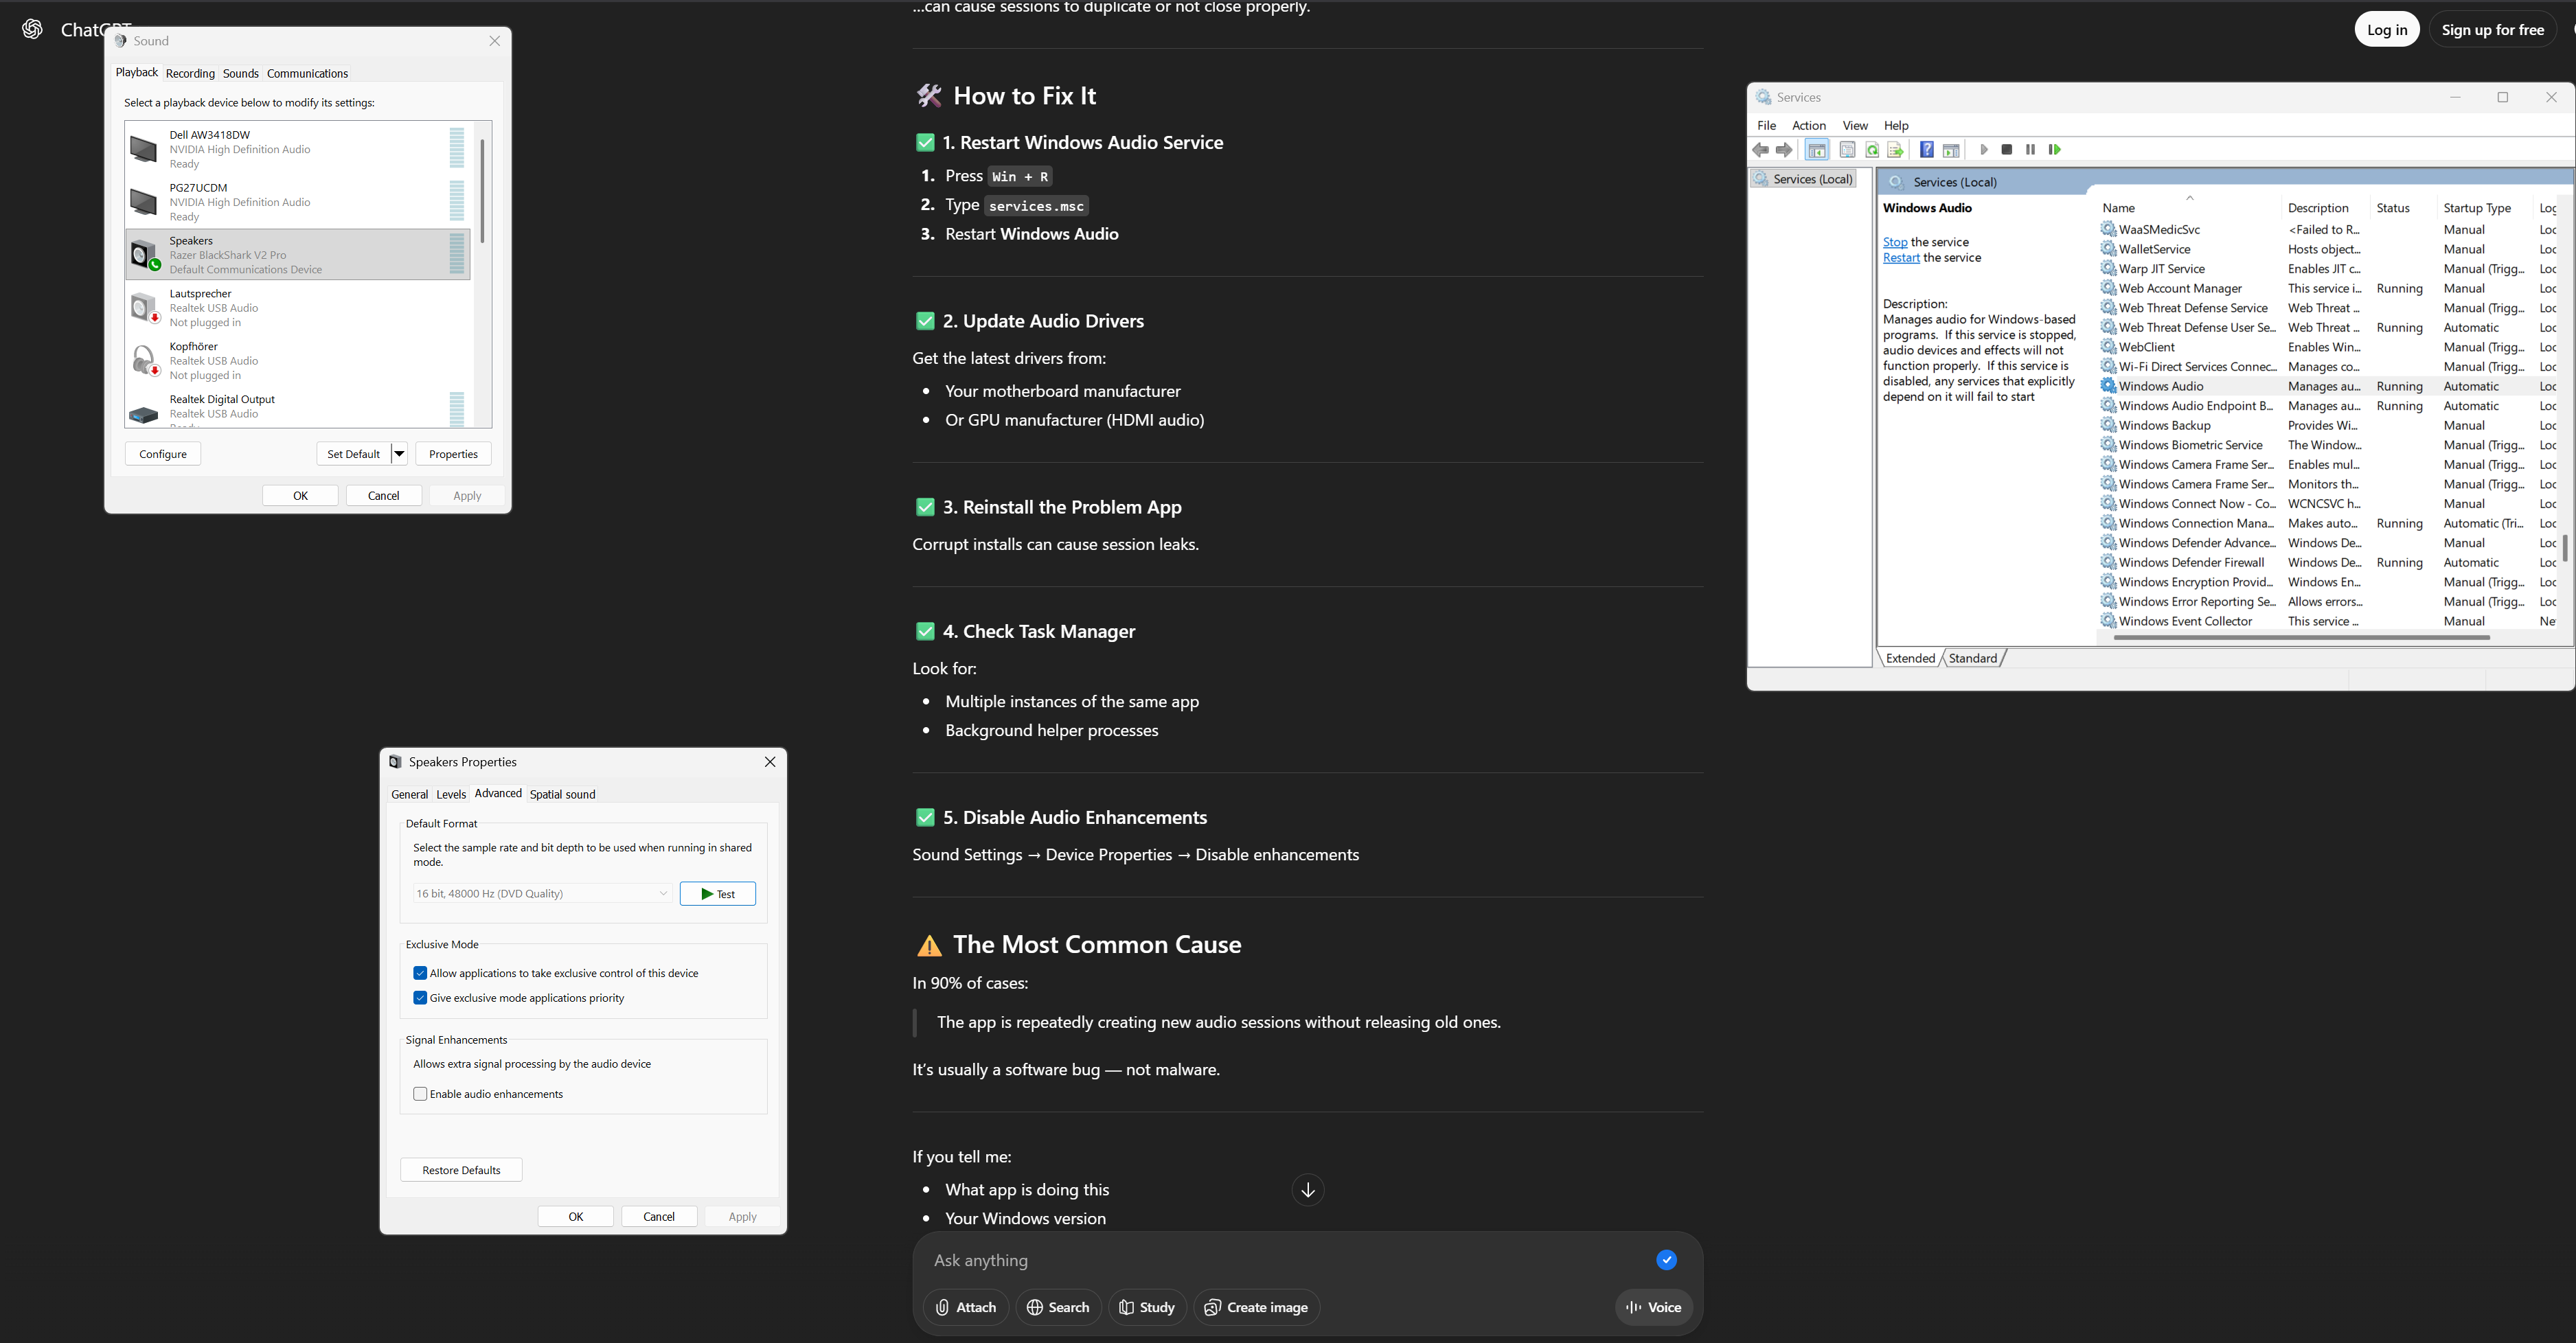The image size is (2576, 1343).
Task: Open the Help icon in Services toolbar
Action: [x=1926, y=150]
